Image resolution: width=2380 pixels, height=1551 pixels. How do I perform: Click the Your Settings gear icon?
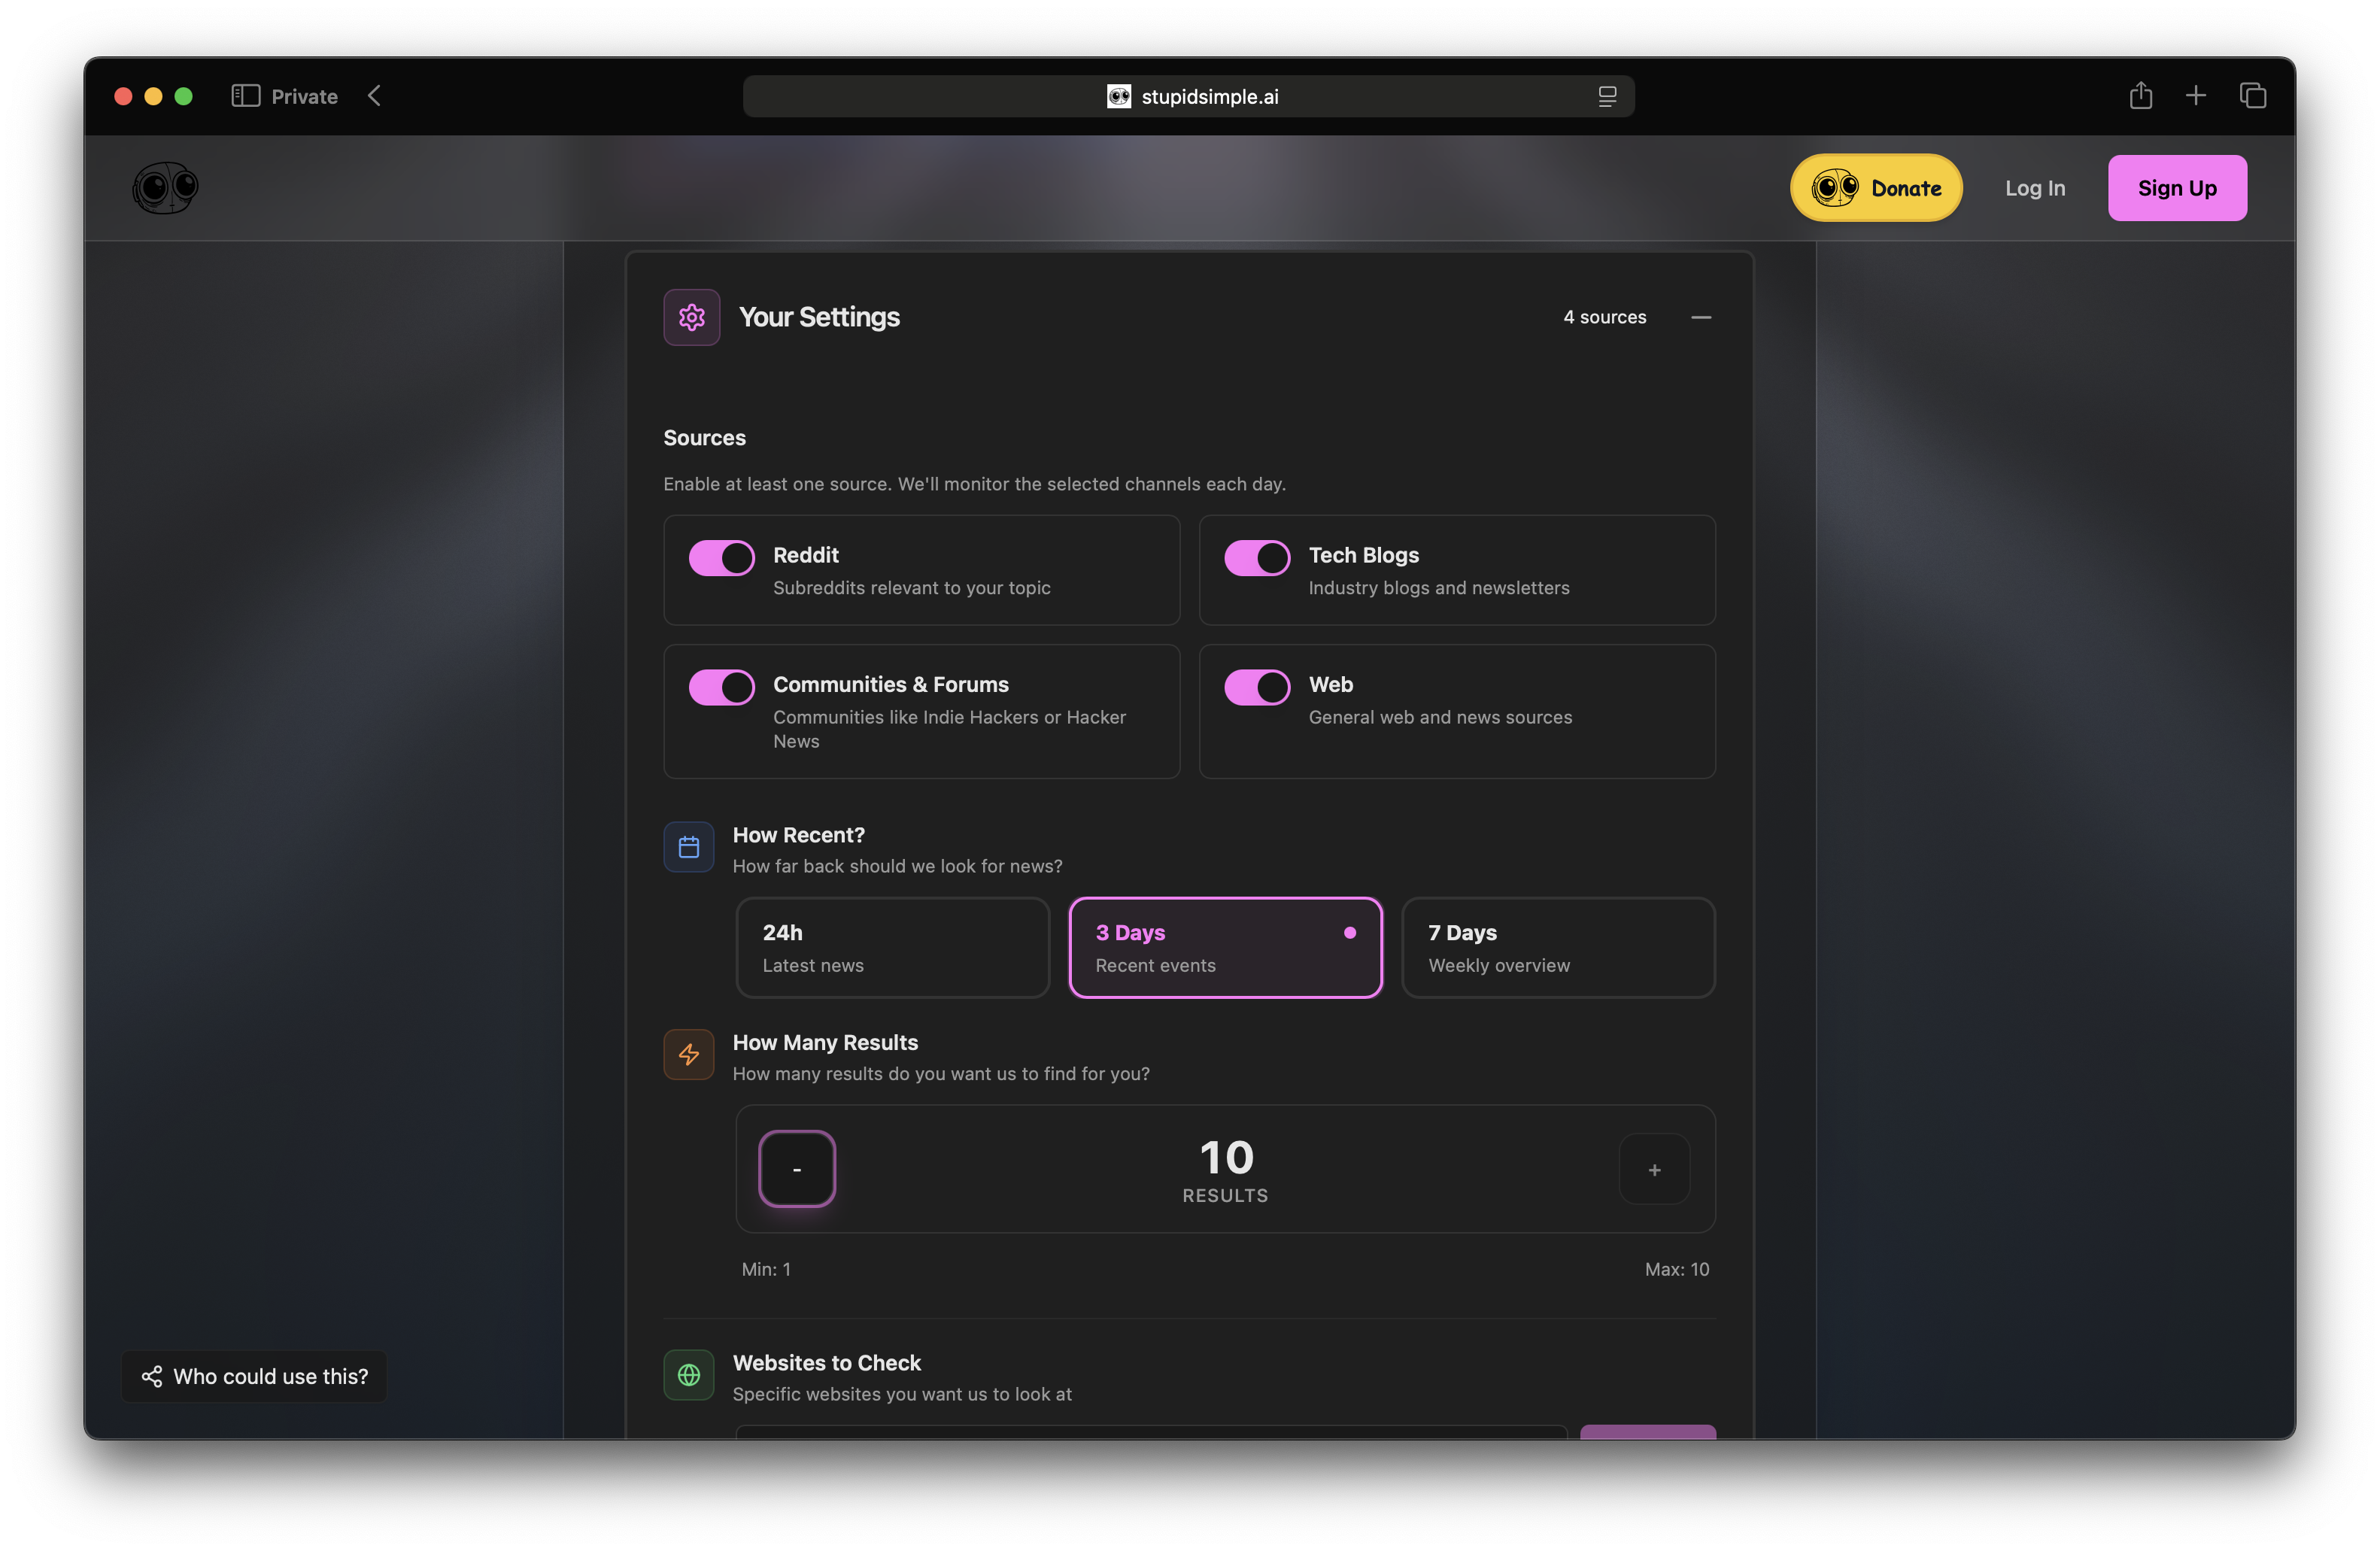691,317
